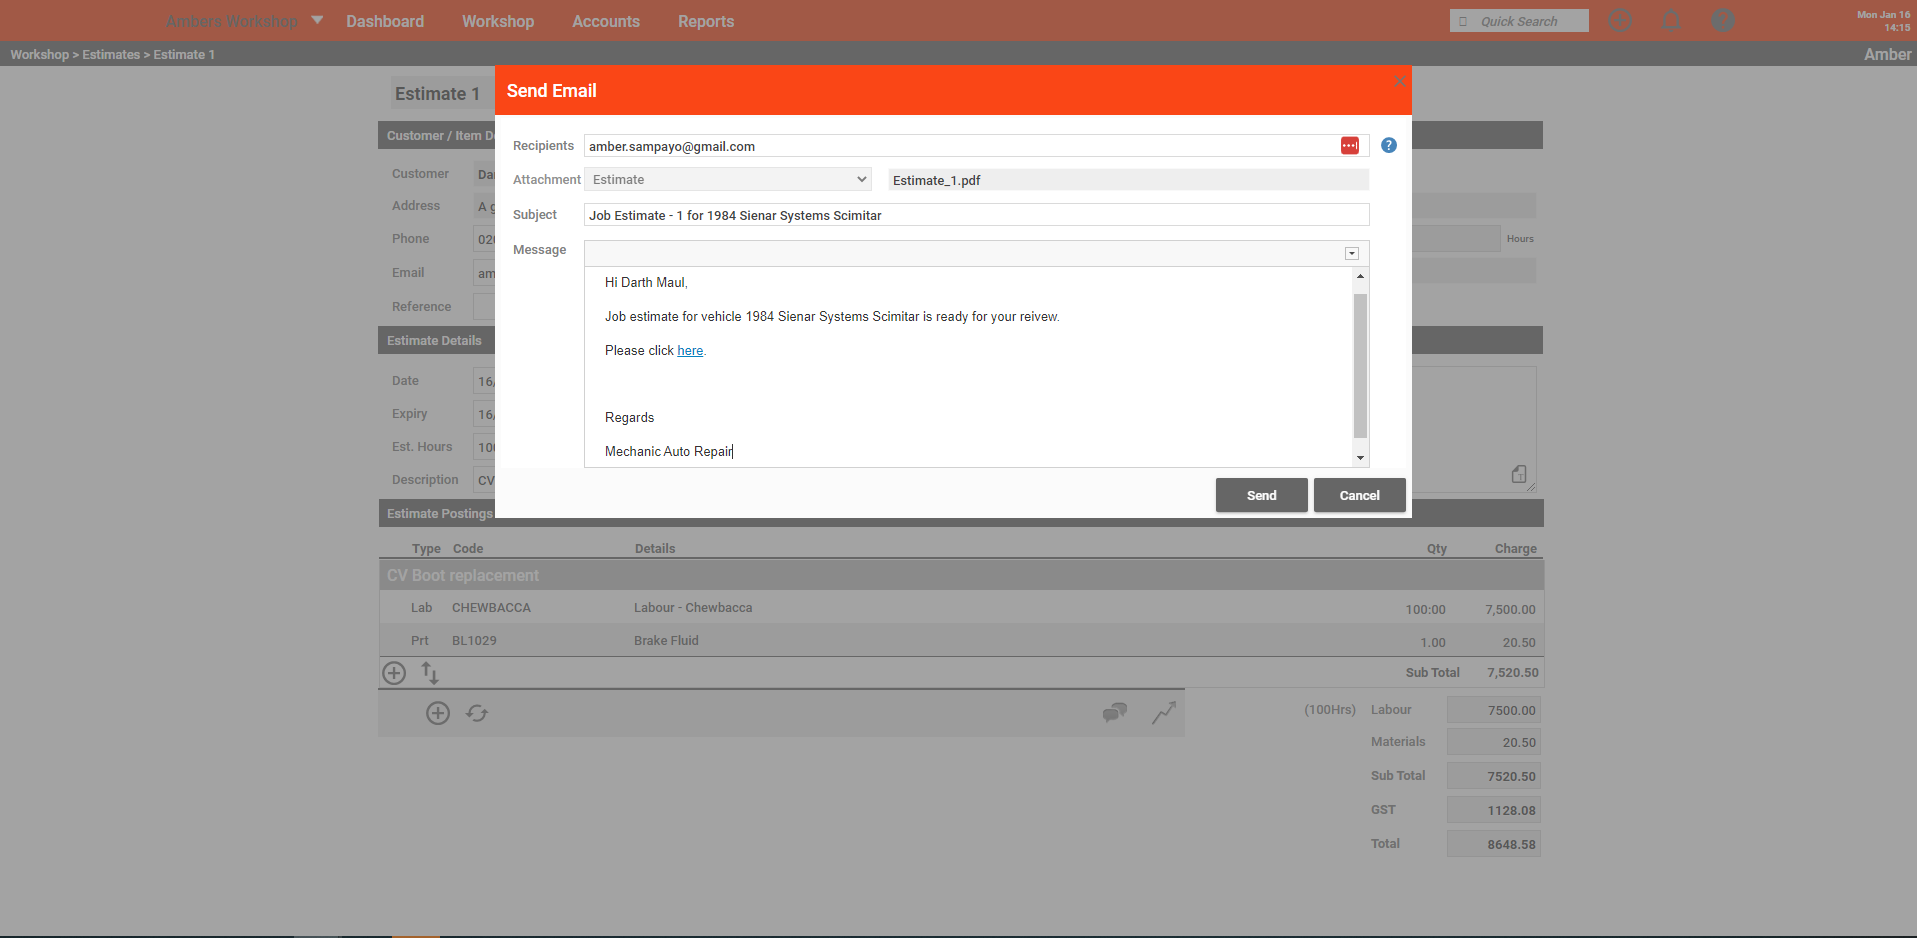Image resolution: width=1917 pixels, height=938 pixels.
Task: Click the Estimates breadcrumb link
Action: 110,54
